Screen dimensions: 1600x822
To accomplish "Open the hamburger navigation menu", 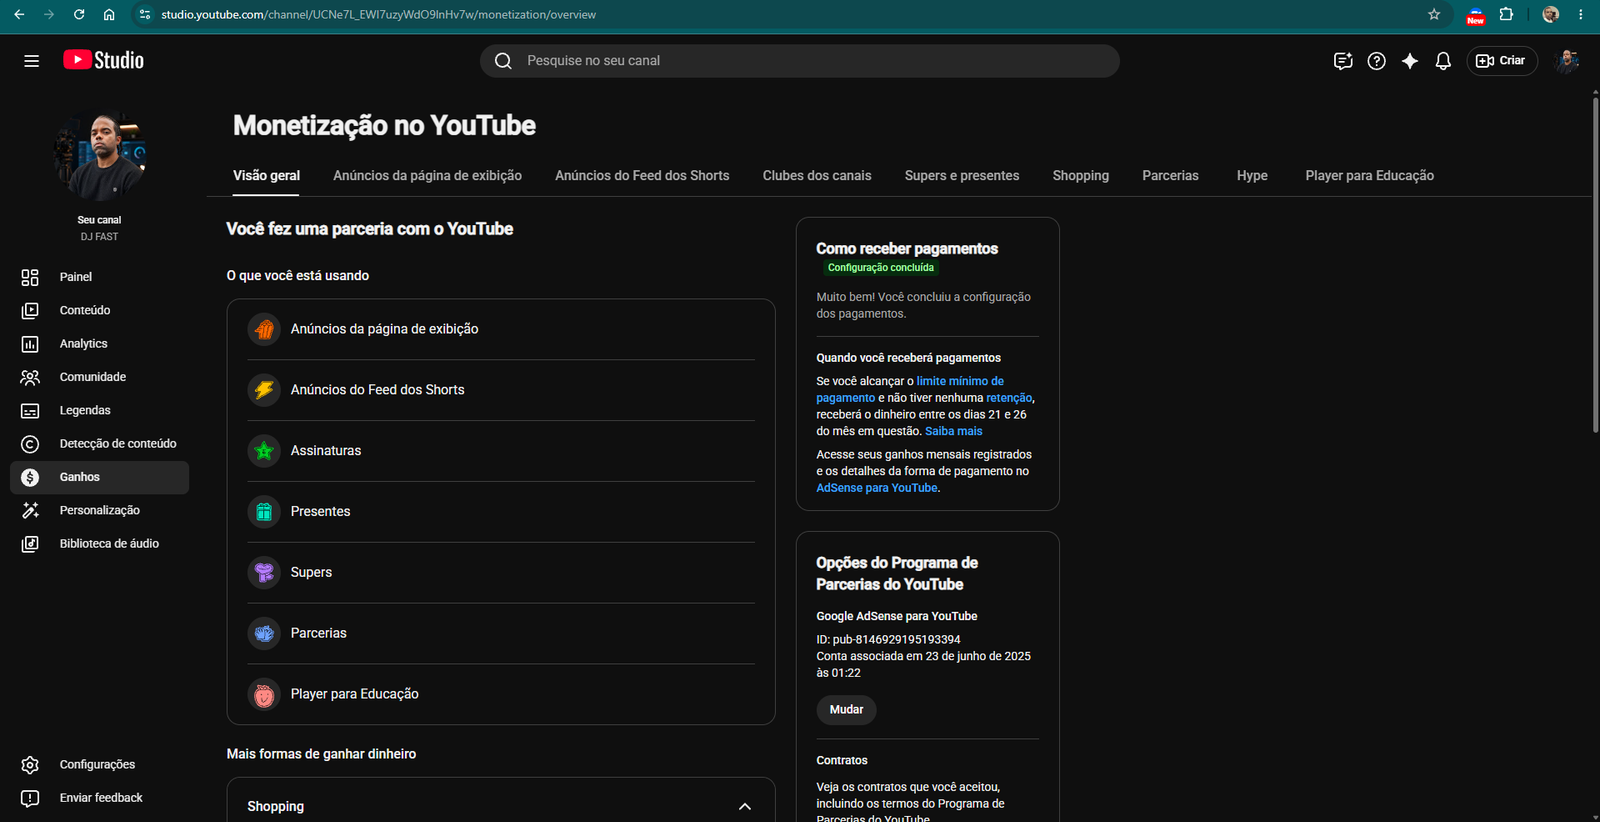I will [x=31, y=61].
